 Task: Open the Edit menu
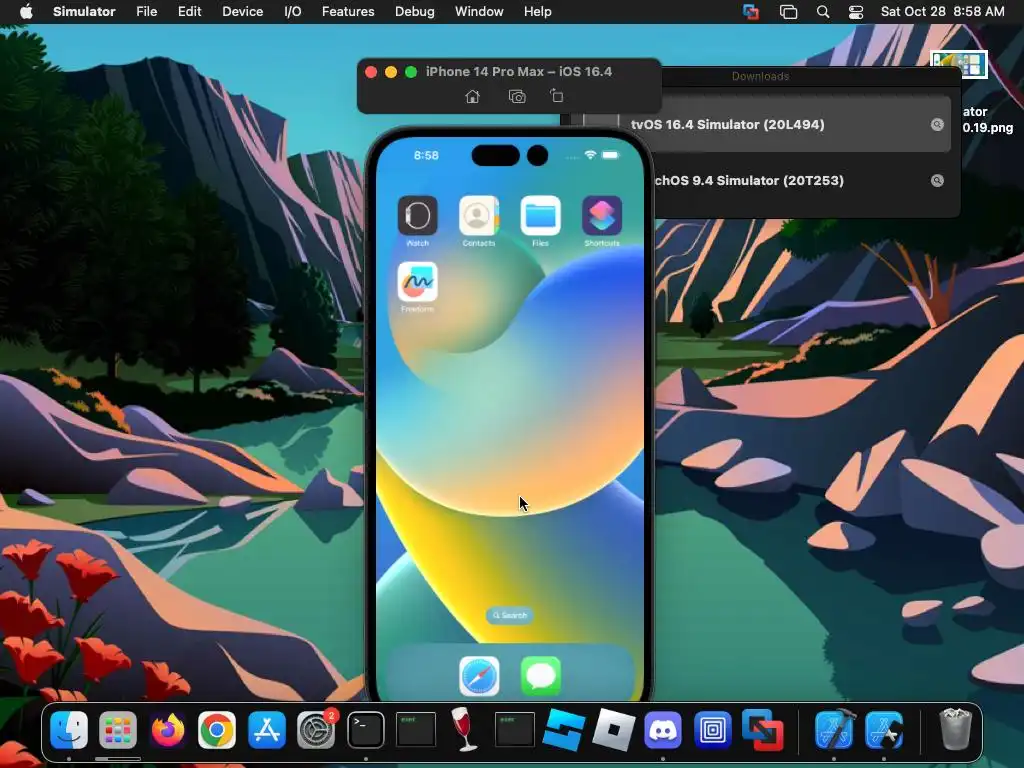(x=189, y=12)
